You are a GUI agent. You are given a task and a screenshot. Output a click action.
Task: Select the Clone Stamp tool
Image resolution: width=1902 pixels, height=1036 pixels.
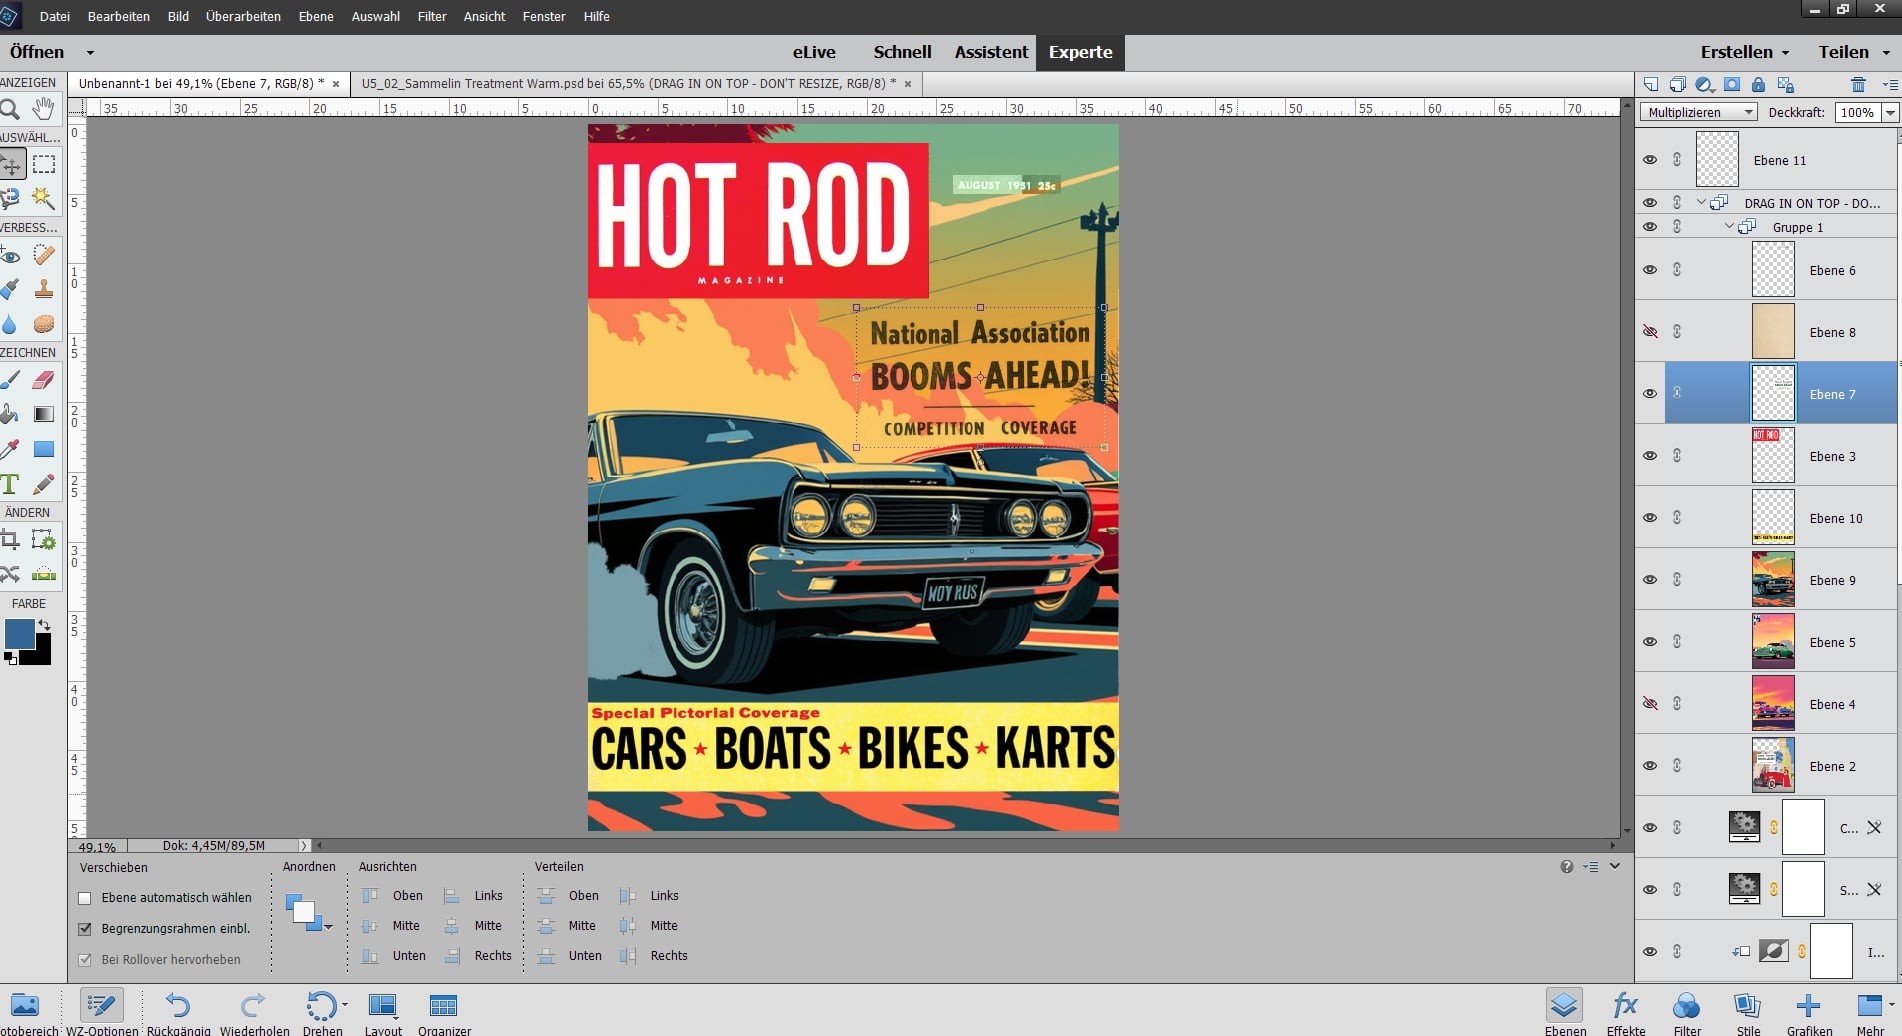[x=43, y=289]
